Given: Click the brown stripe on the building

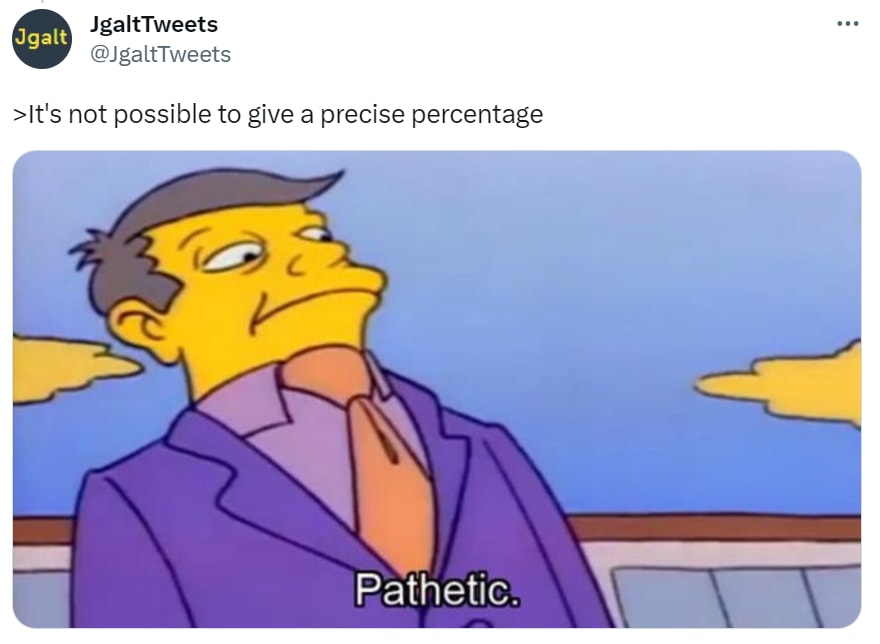Looking at the screenshot, I should click(x=713, y=528).
